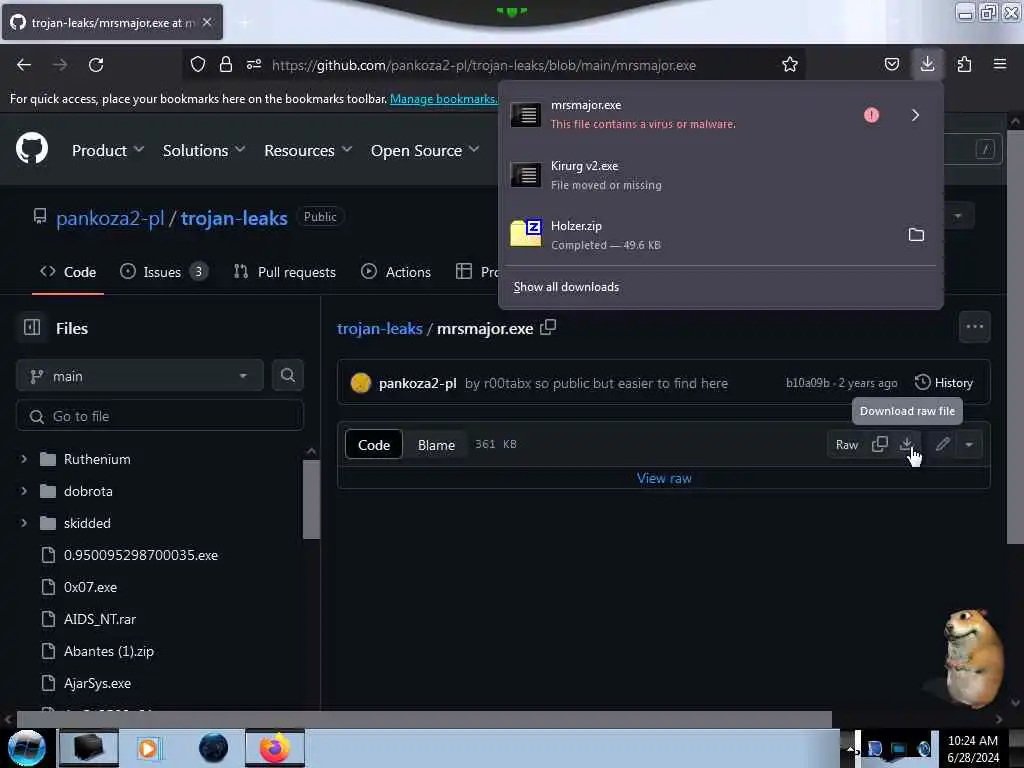Open the Product menu
Screen dimensions: 1024x768
(108, 150)
